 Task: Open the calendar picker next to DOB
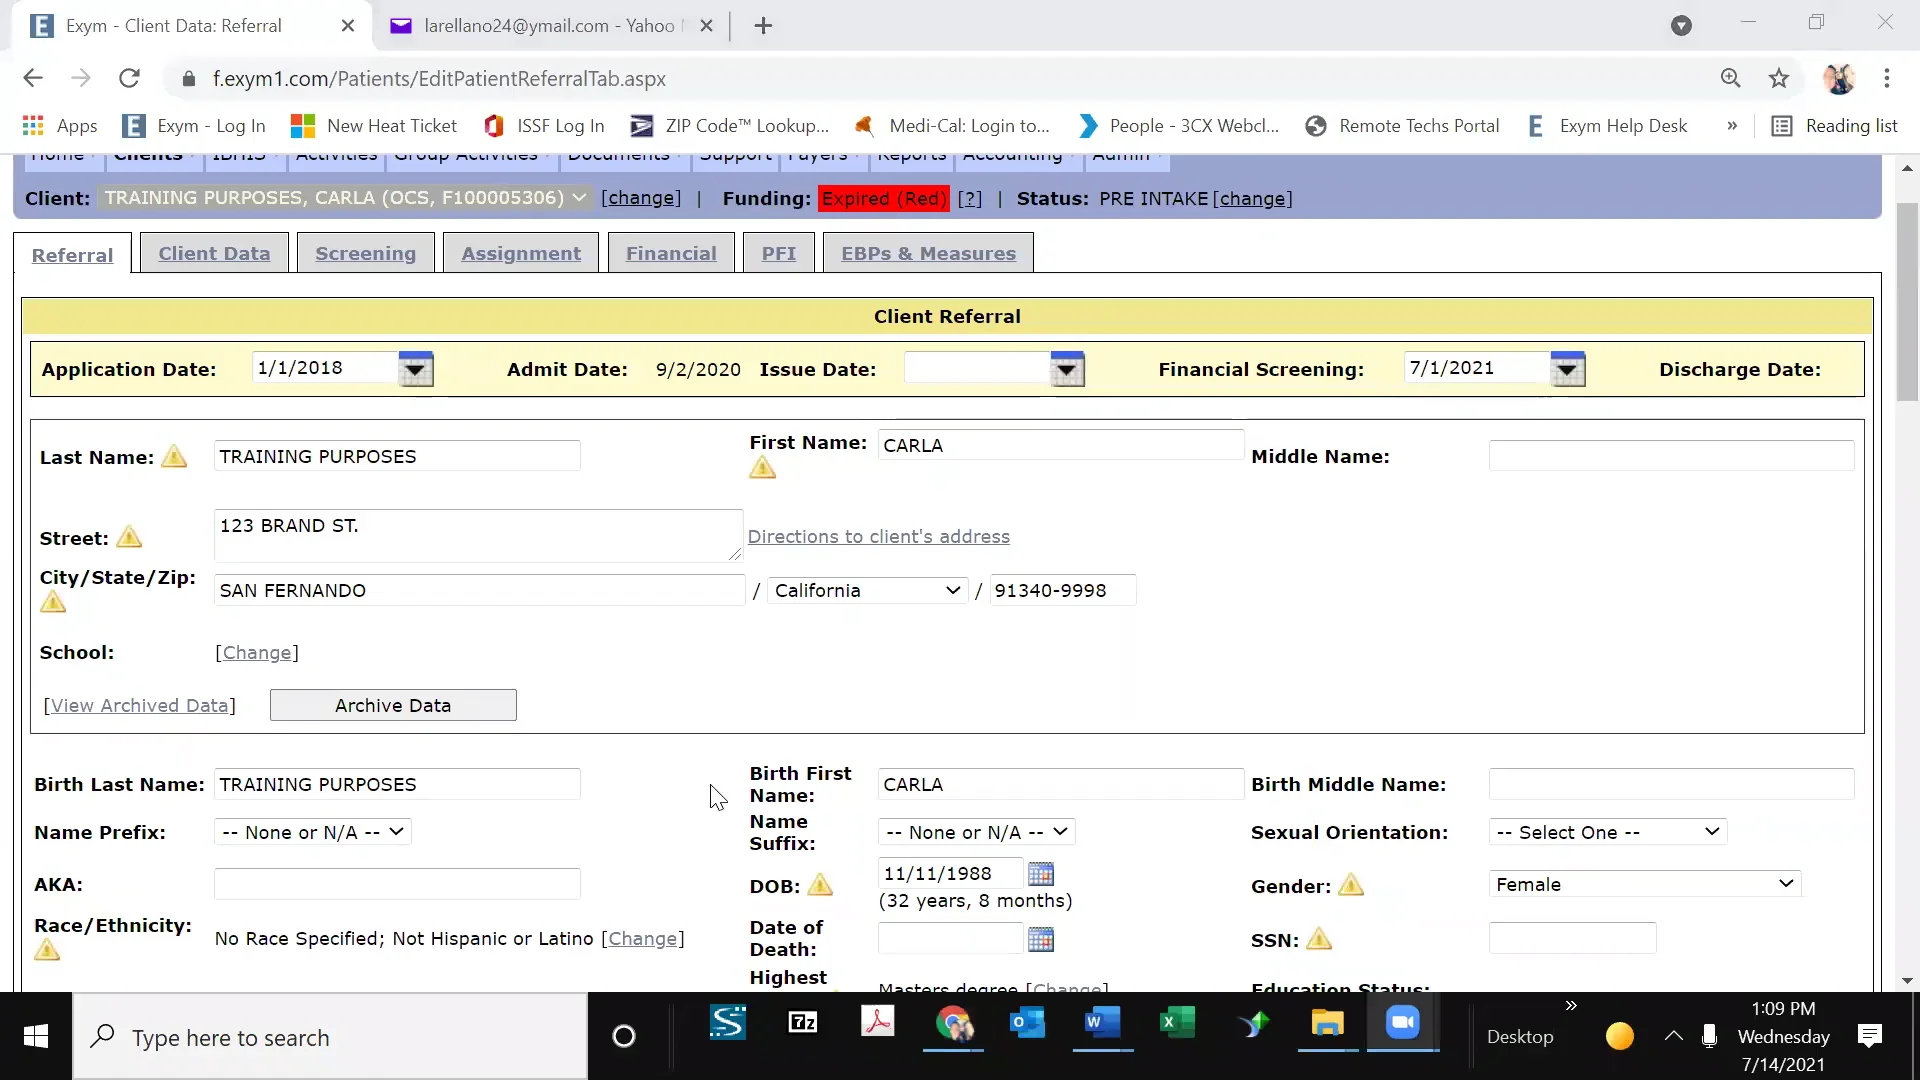[1040, 872]
